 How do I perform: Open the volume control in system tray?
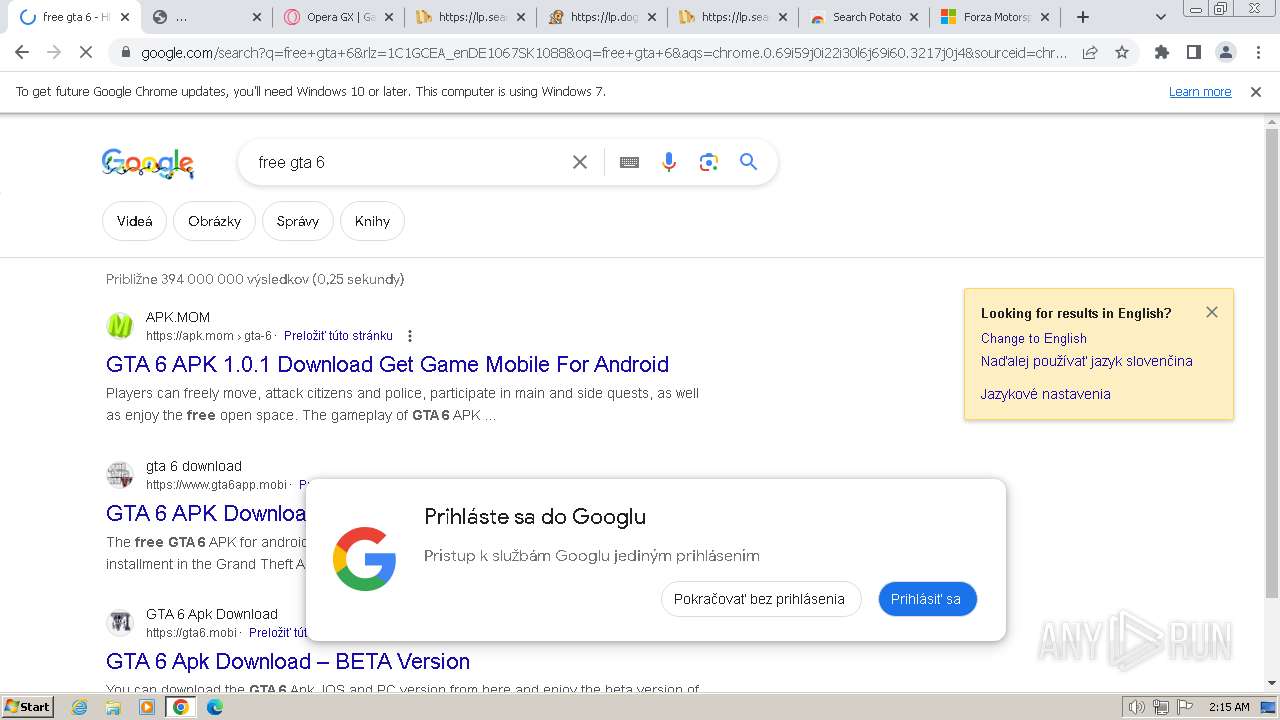[x=1137, y=707]
